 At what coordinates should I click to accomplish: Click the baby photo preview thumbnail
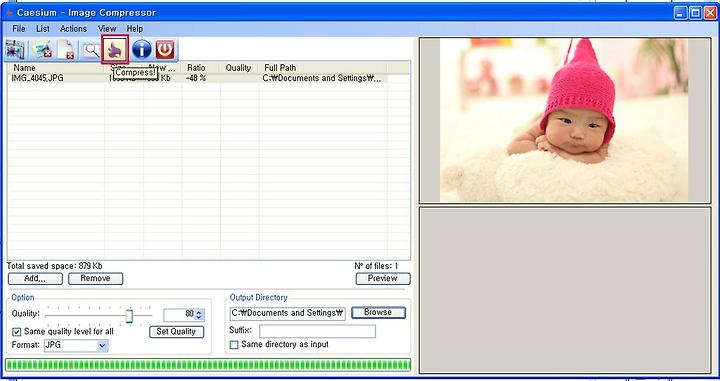(564, 120)
